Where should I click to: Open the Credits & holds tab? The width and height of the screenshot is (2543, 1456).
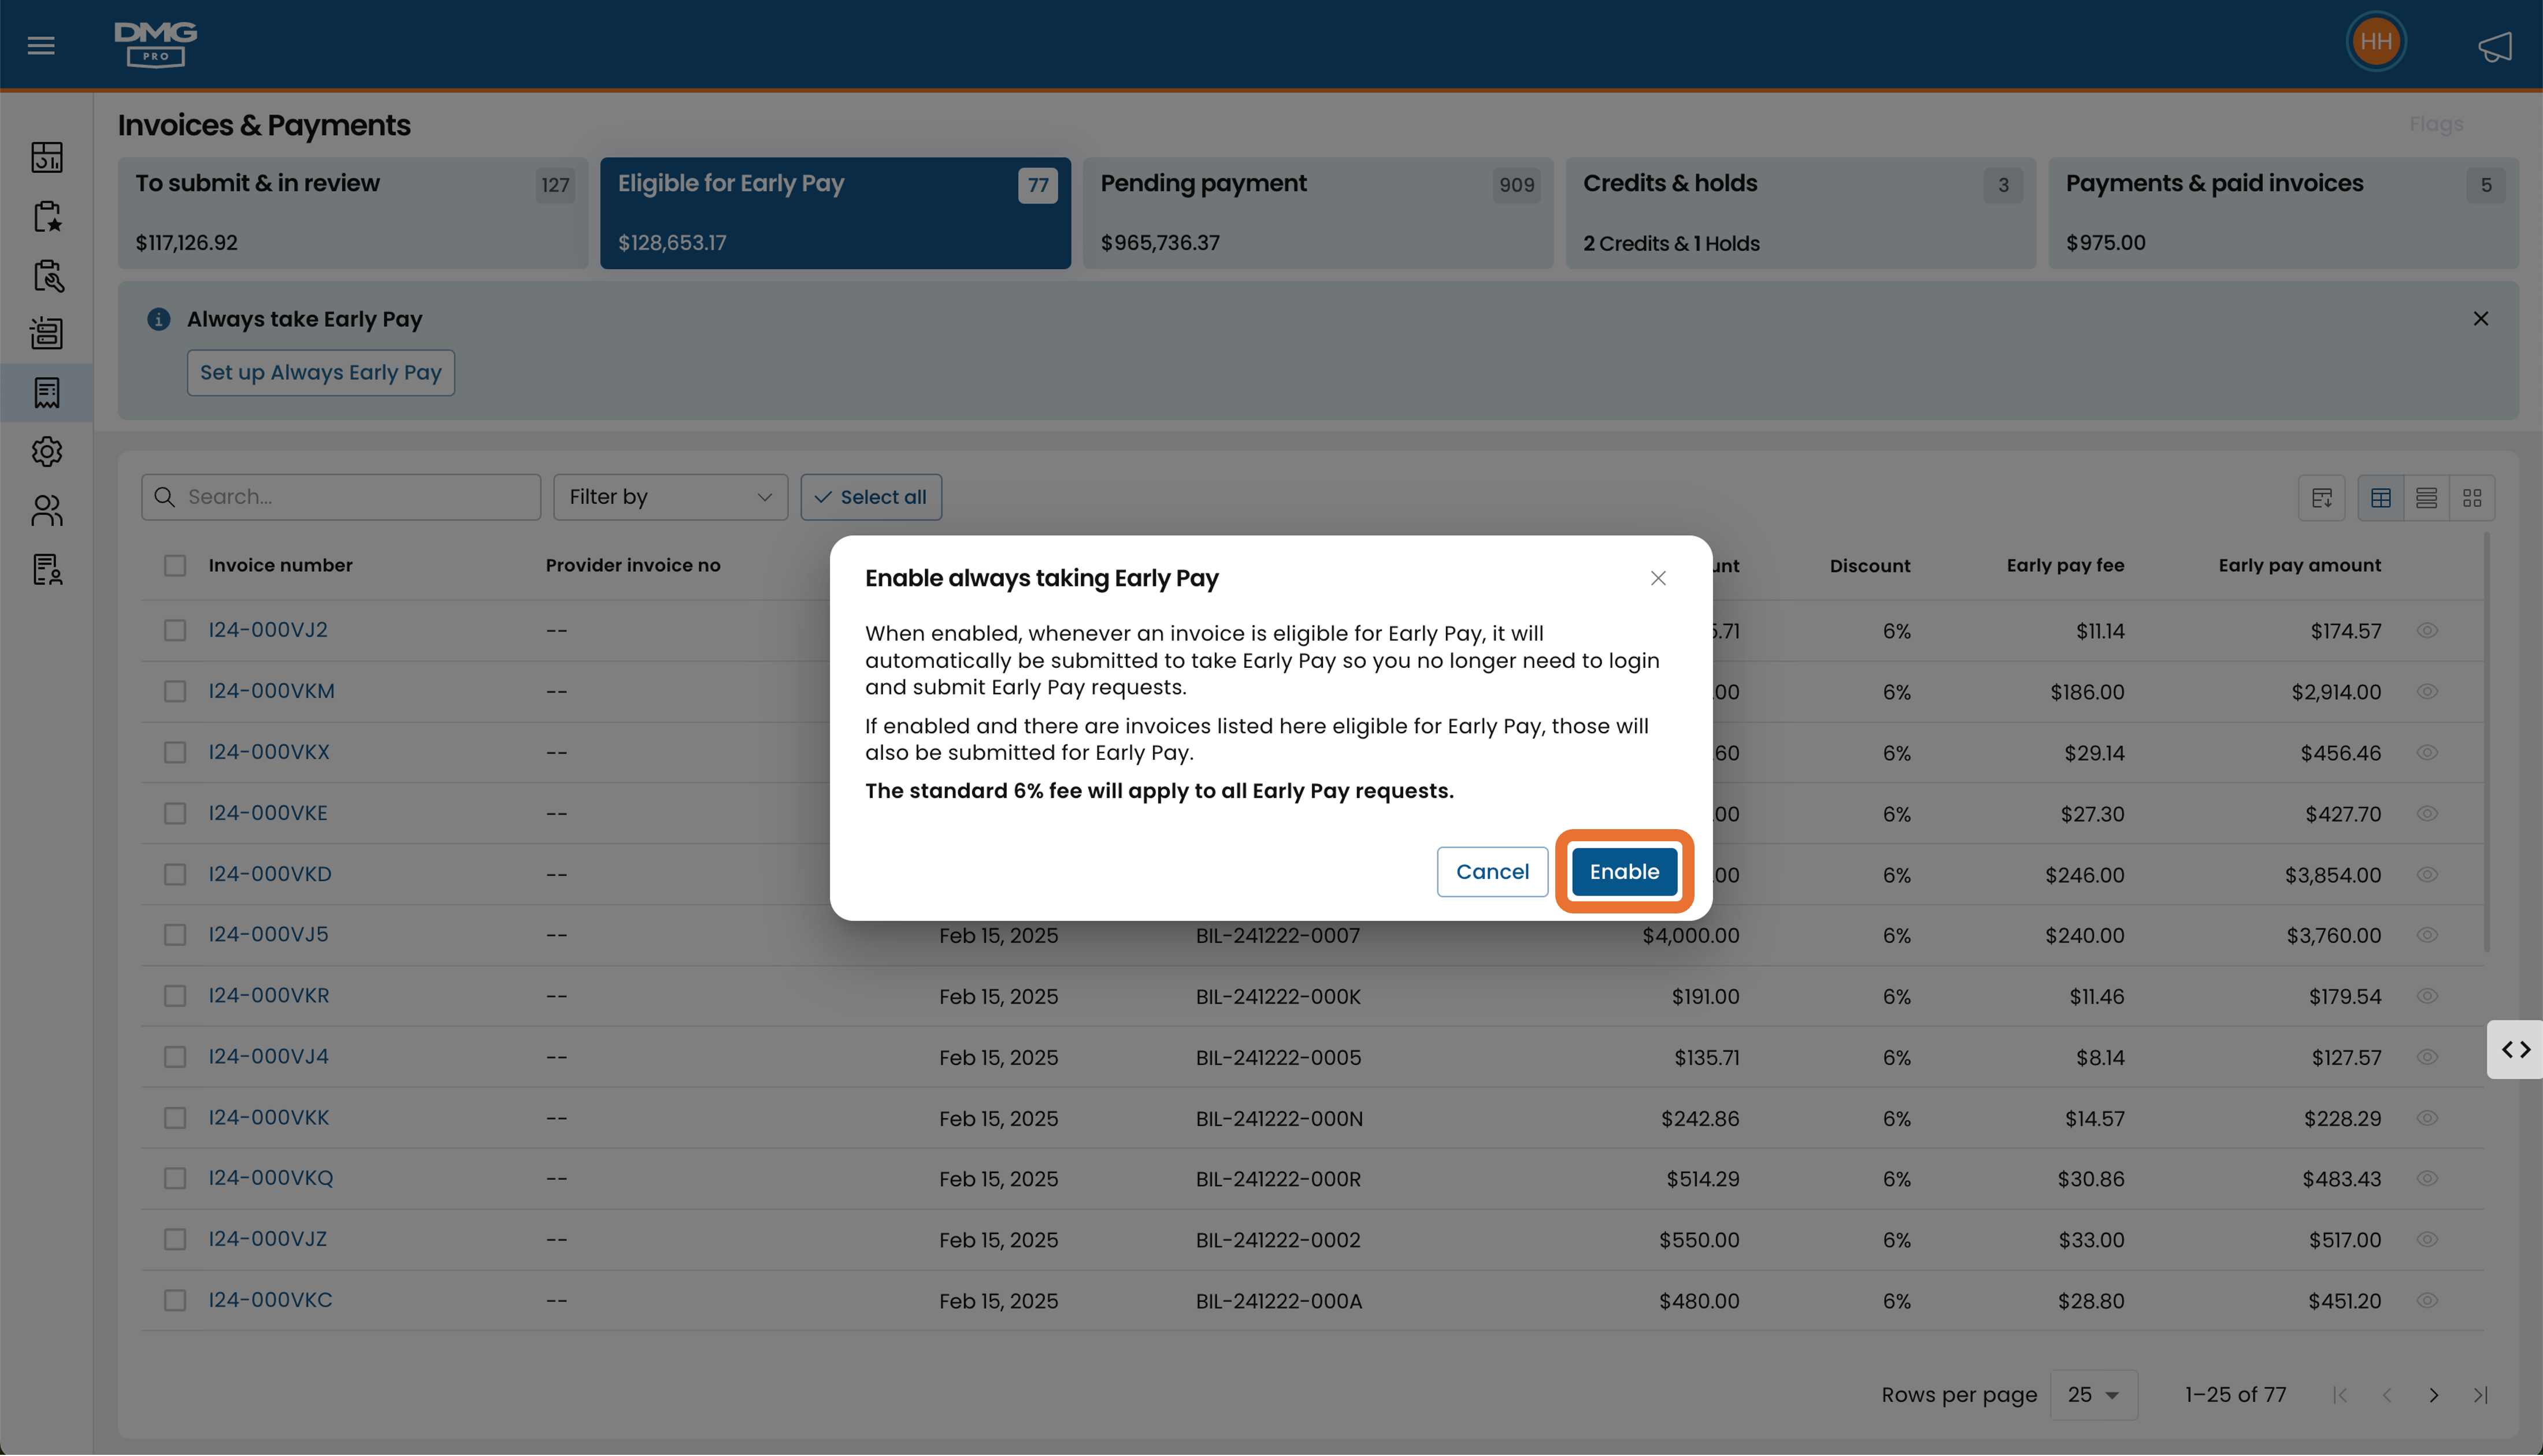point(1800,213)
